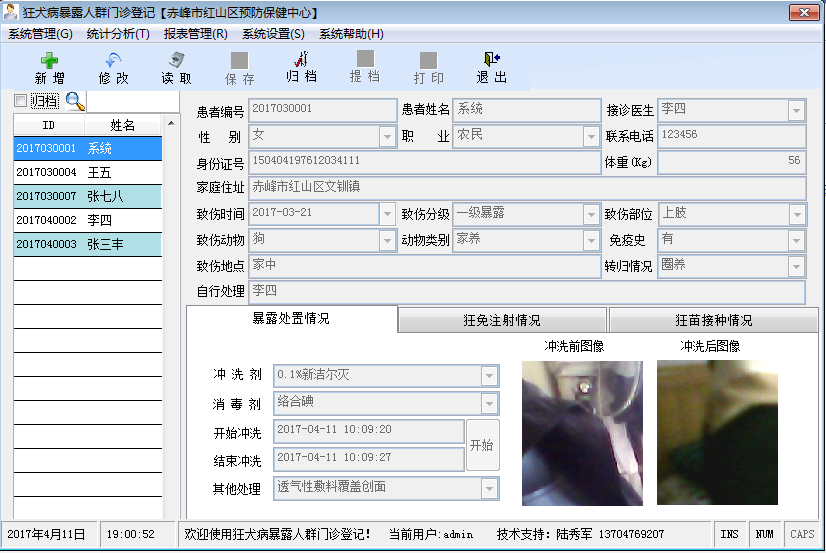
Task: Expand the 冲洗剂 dropdown list
Action: [489, 376]
